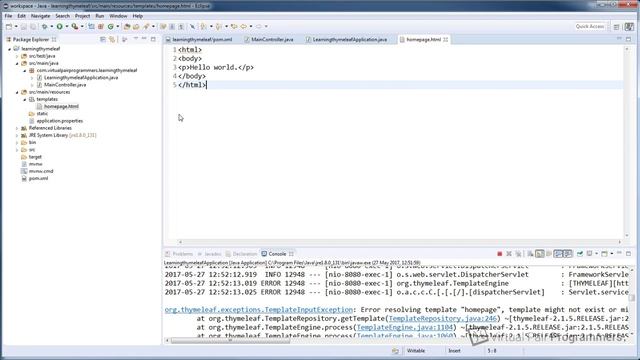This screenshot has width=640, height=360.
Task: Start the Debug launcher (bug icon)
Action: point(44,27)
